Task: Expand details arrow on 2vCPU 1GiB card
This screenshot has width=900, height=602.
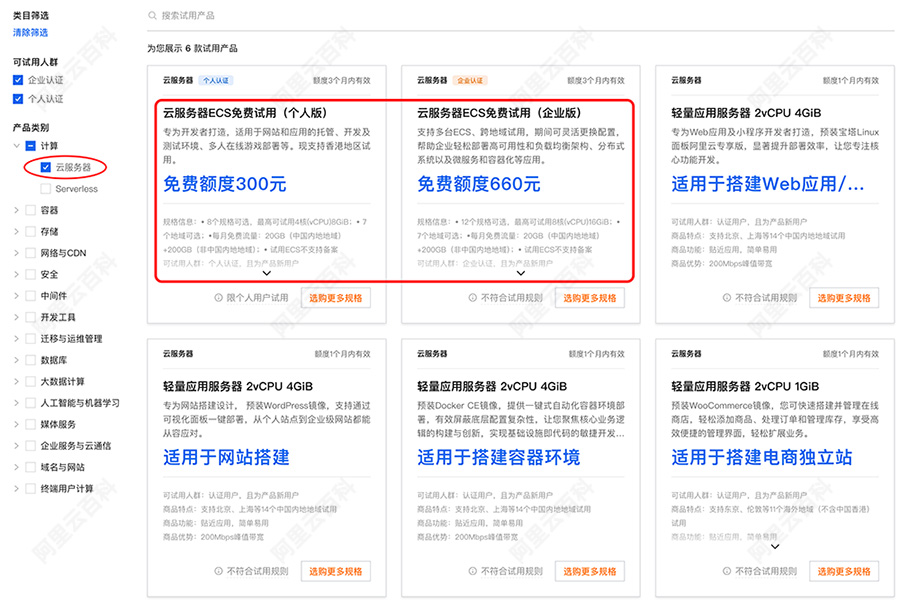Action: tap(775, 546)
